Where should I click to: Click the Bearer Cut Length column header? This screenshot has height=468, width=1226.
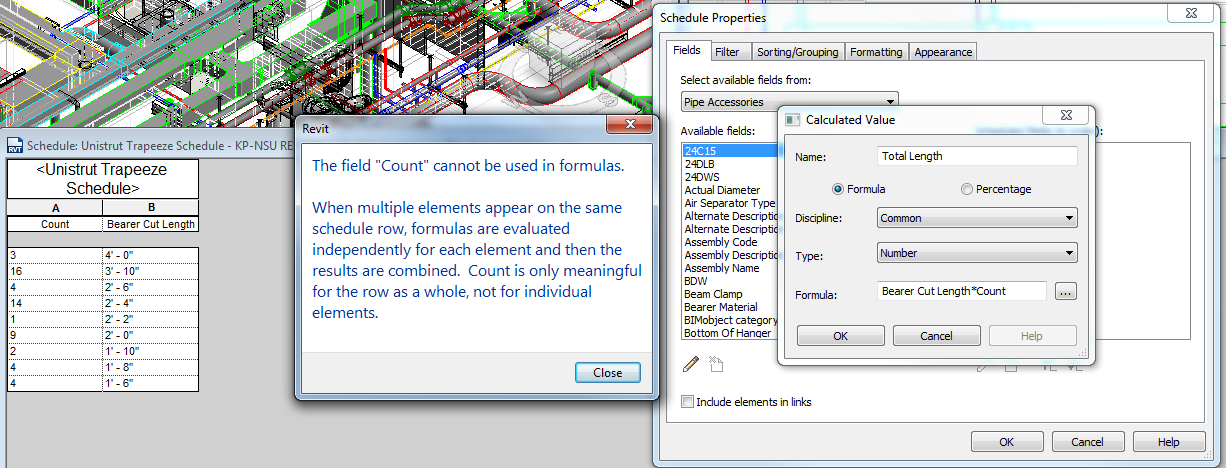click(x=150, y=224)
